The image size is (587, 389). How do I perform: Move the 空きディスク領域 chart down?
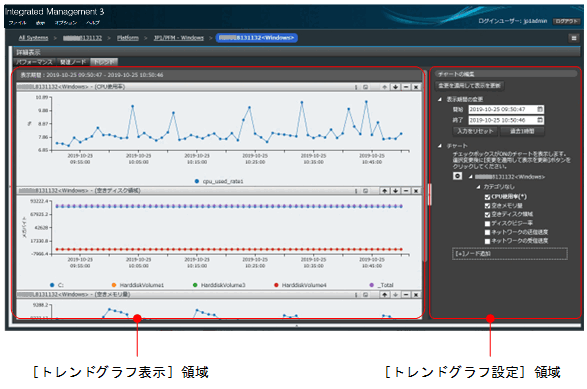pos(395,191)
